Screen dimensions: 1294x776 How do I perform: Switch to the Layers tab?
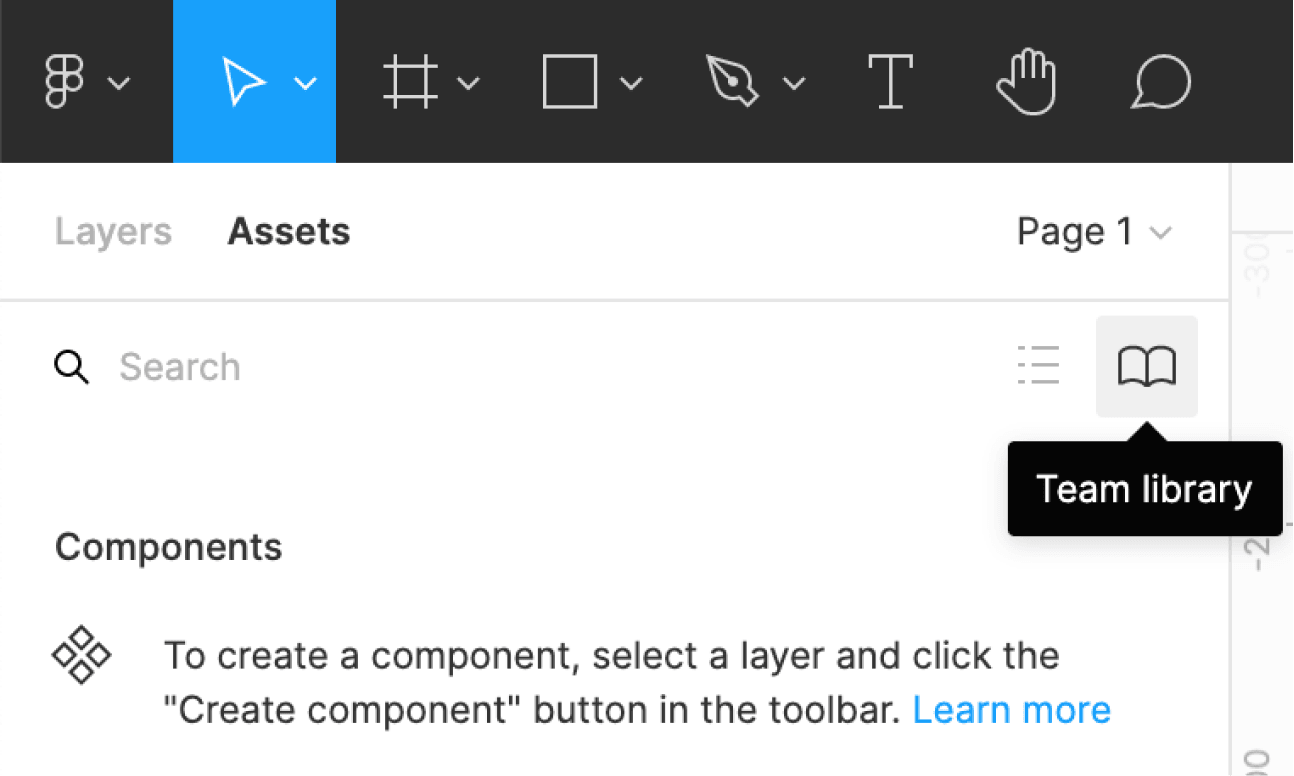(113, 232)
